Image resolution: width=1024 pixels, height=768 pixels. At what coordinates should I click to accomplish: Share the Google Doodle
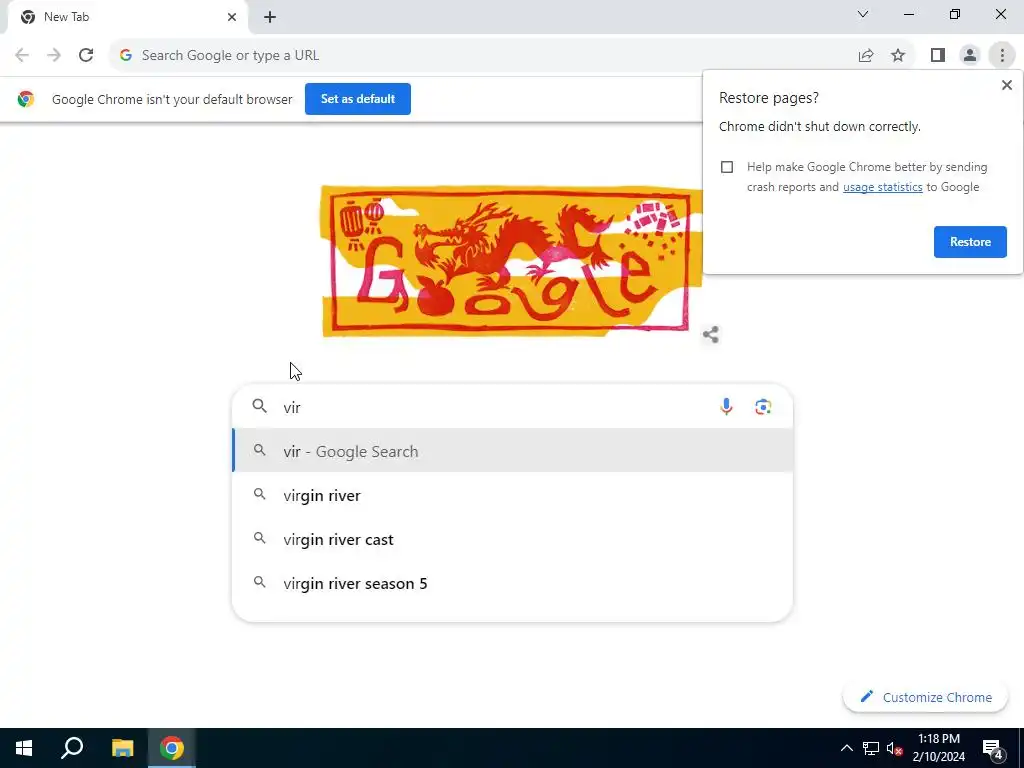click(x=711, y=334)
